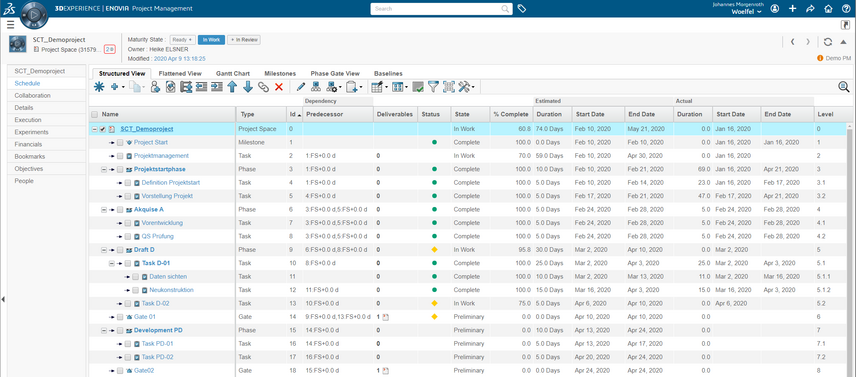This screenshot has width=856, height=377.
Task: Click the indent task toolbar icon
Action: (x=217, y=87)
